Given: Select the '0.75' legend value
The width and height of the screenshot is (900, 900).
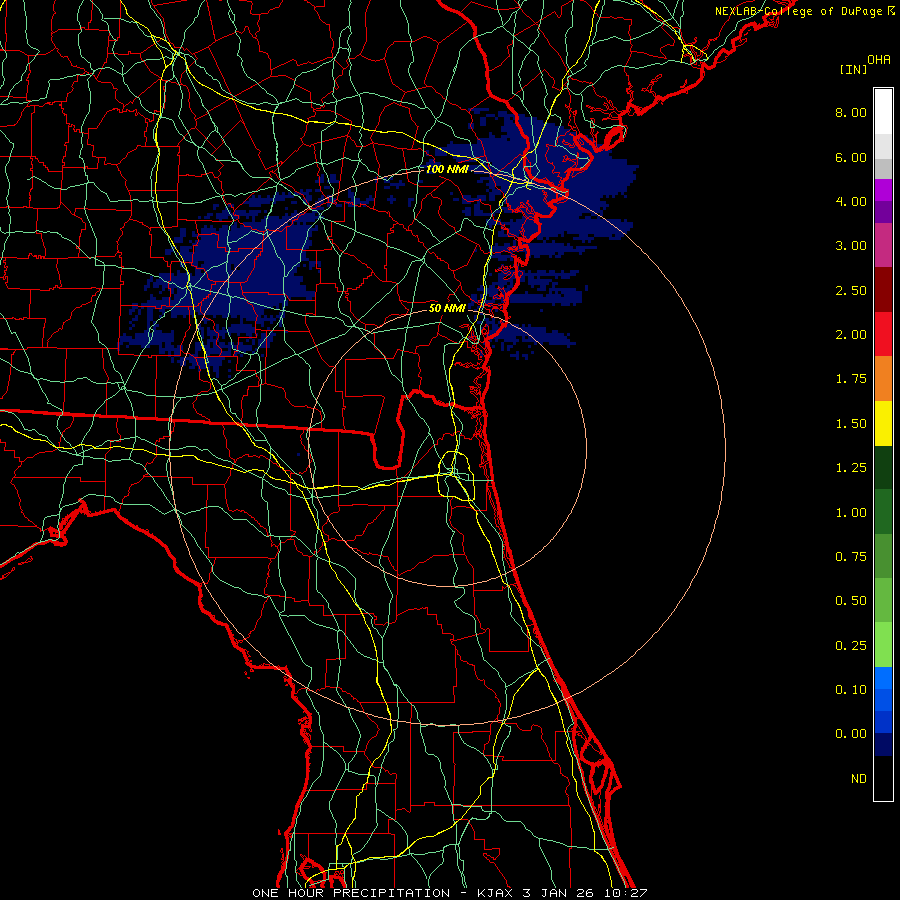Looking at the screenshot, I should [851, 557].
